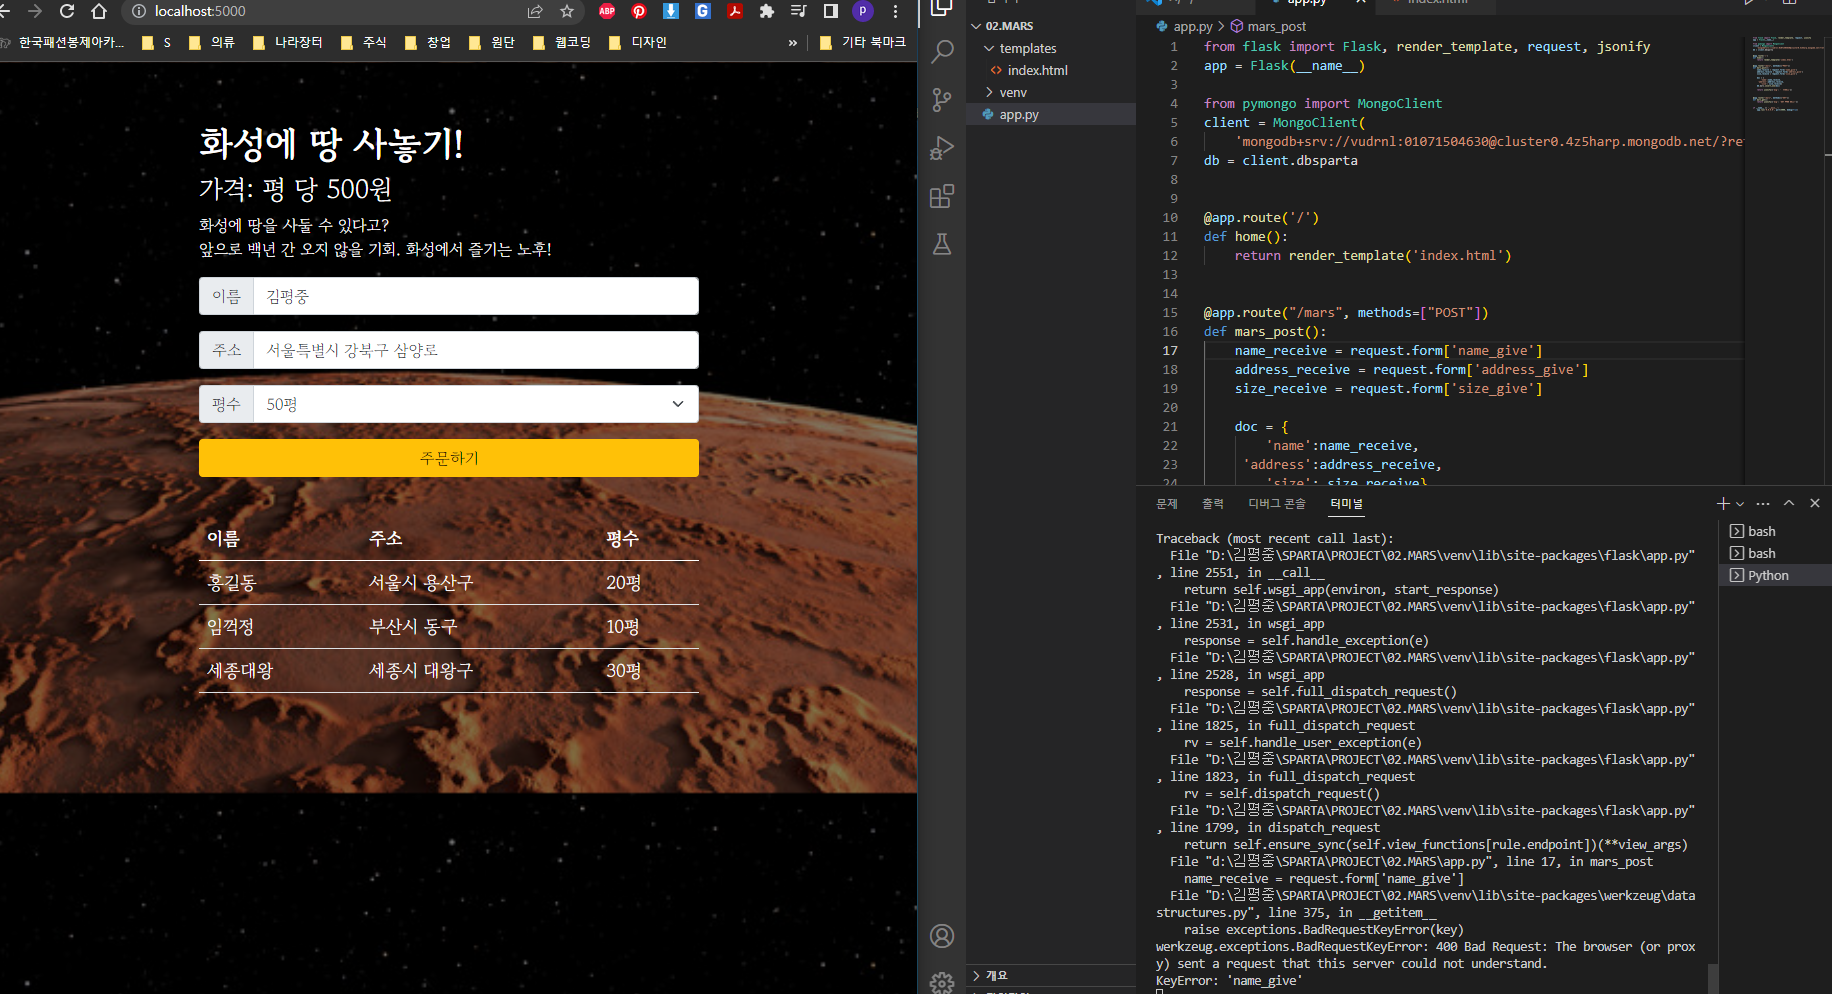Open the Extensions puzzle menu
The height and width of the screenshot is (994, 1832).
coord(767,11)
